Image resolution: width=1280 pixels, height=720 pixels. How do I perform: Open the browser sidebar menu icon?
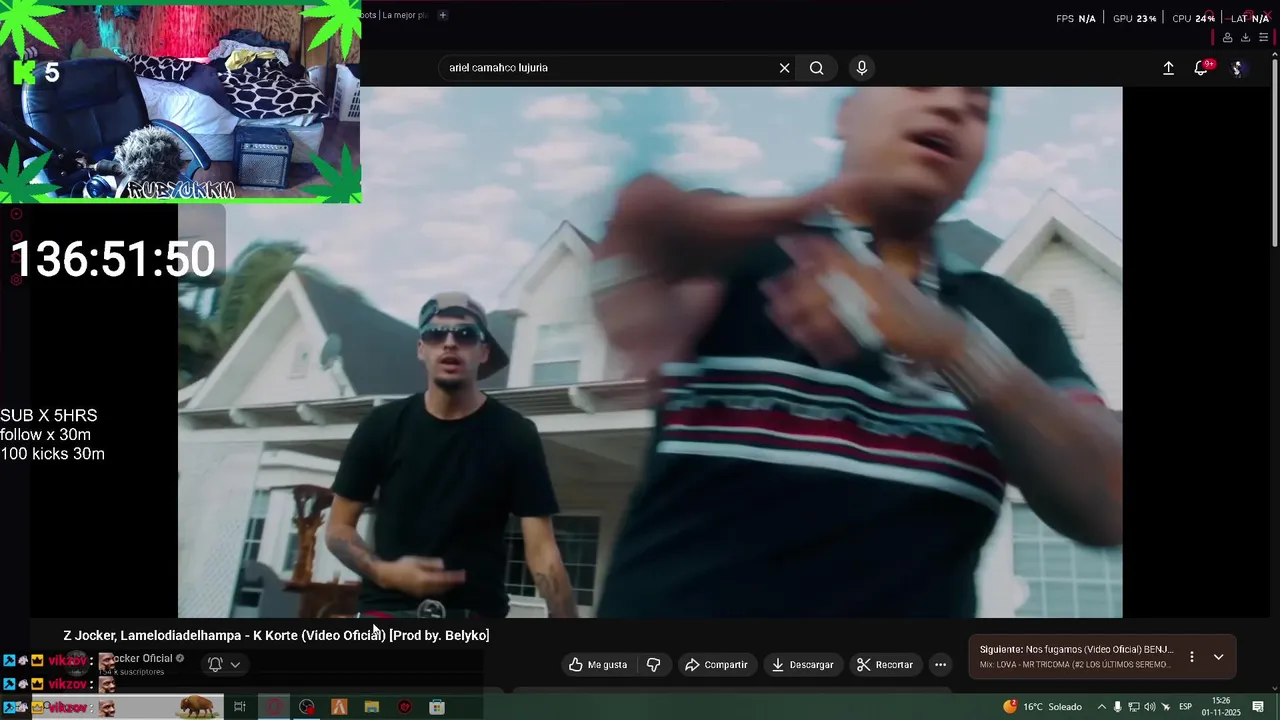1263,38
